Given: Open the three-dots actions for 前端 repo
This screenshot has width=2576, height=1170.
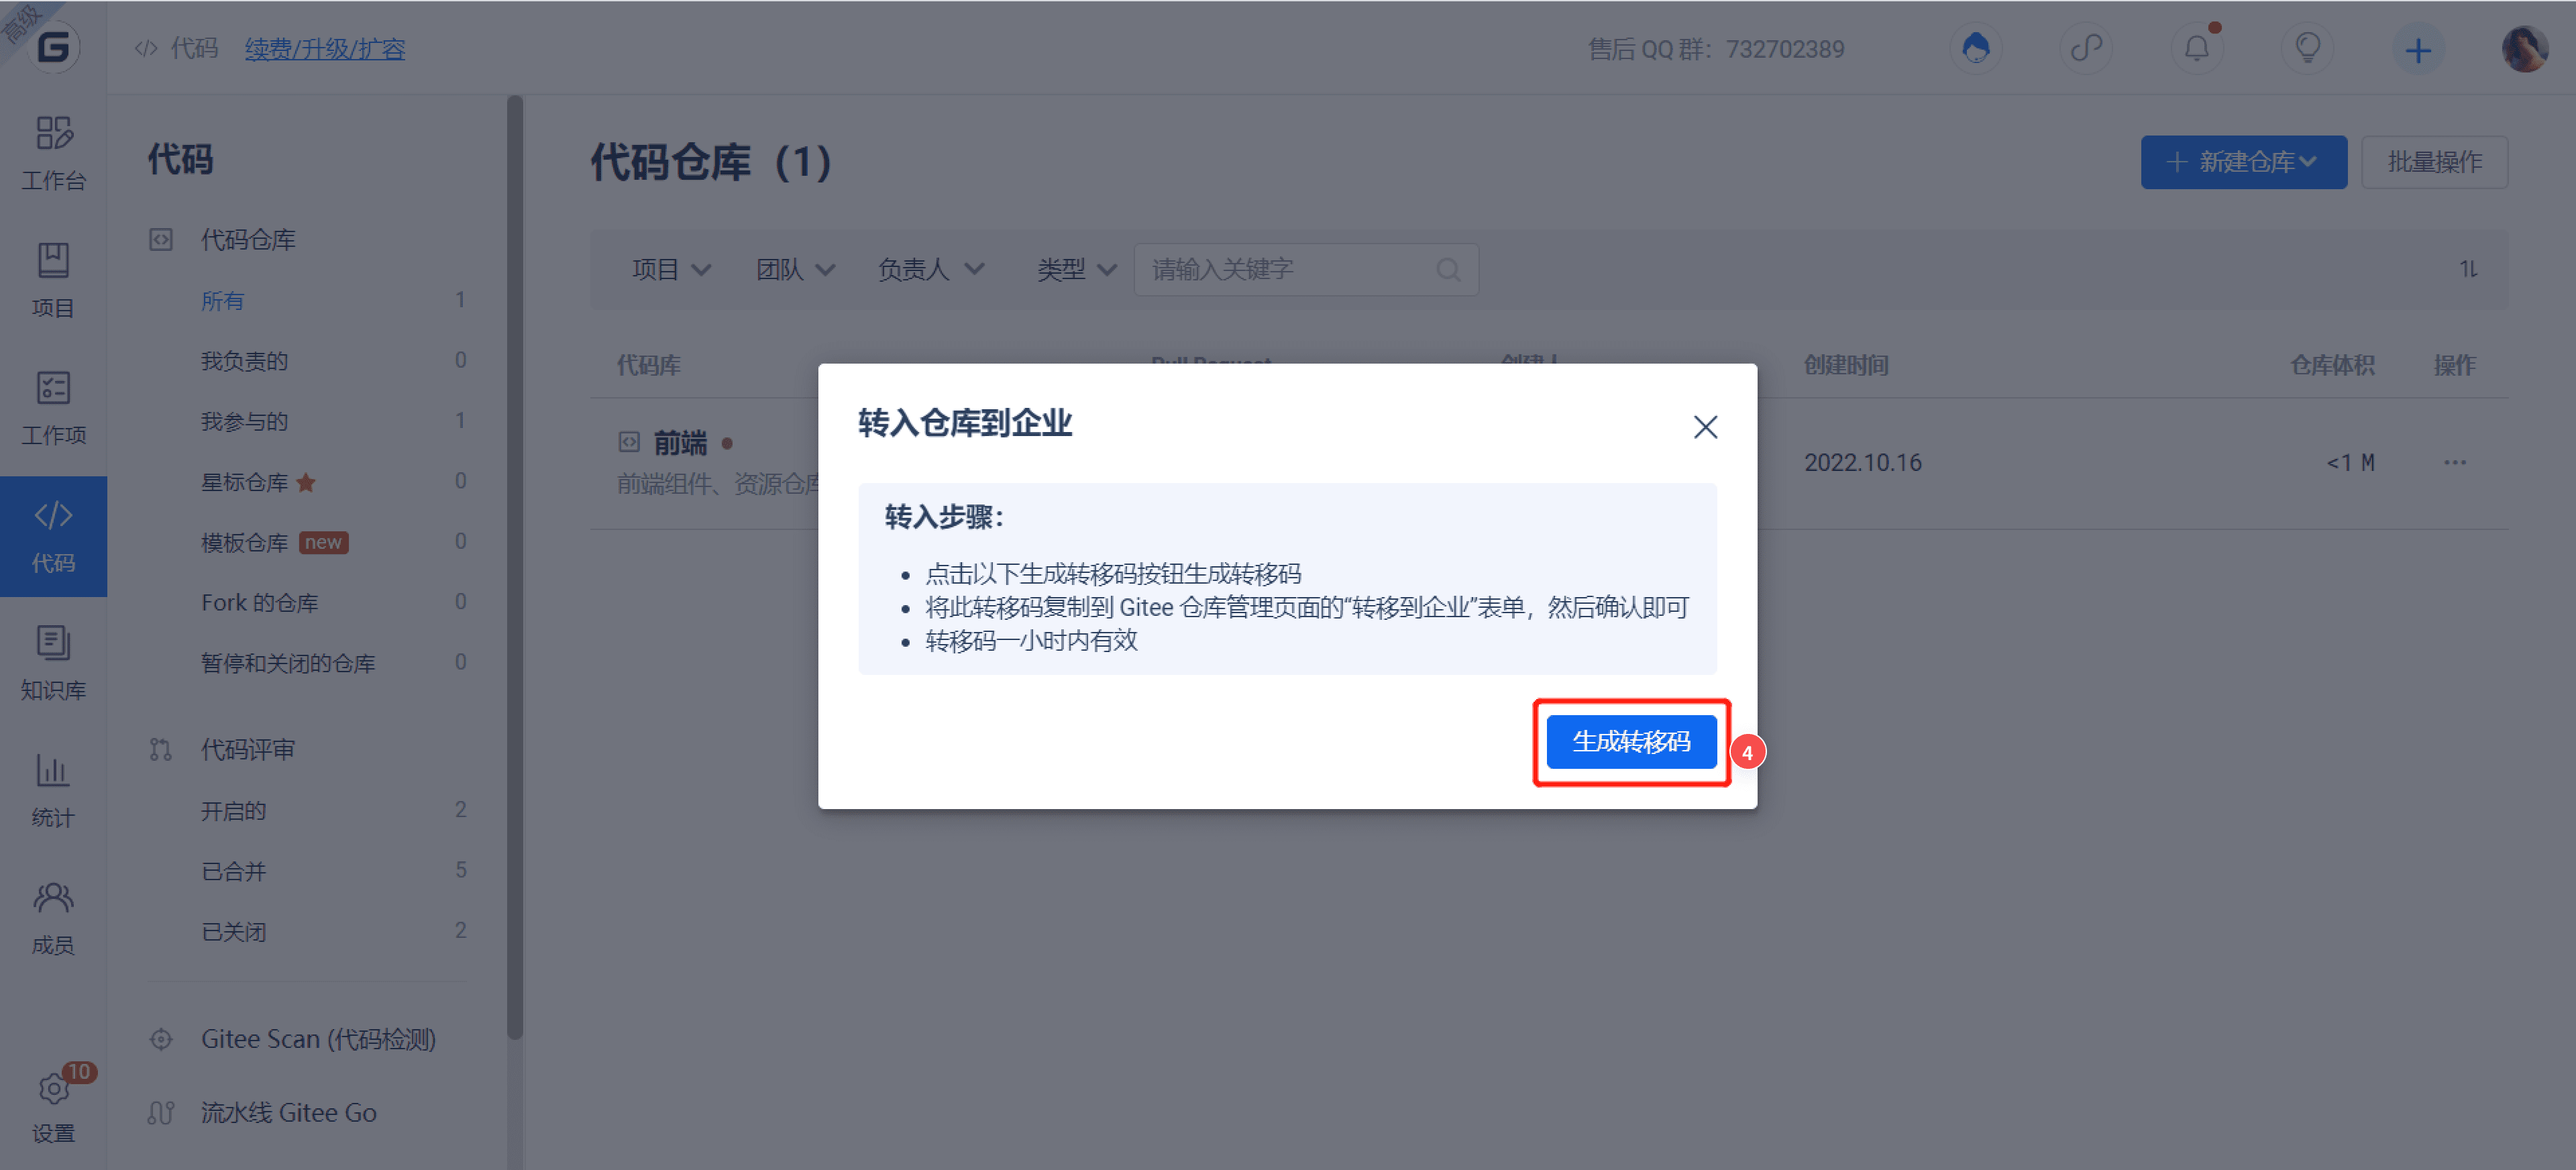Looking at the screenshot, I should [x=2455, y=462].
